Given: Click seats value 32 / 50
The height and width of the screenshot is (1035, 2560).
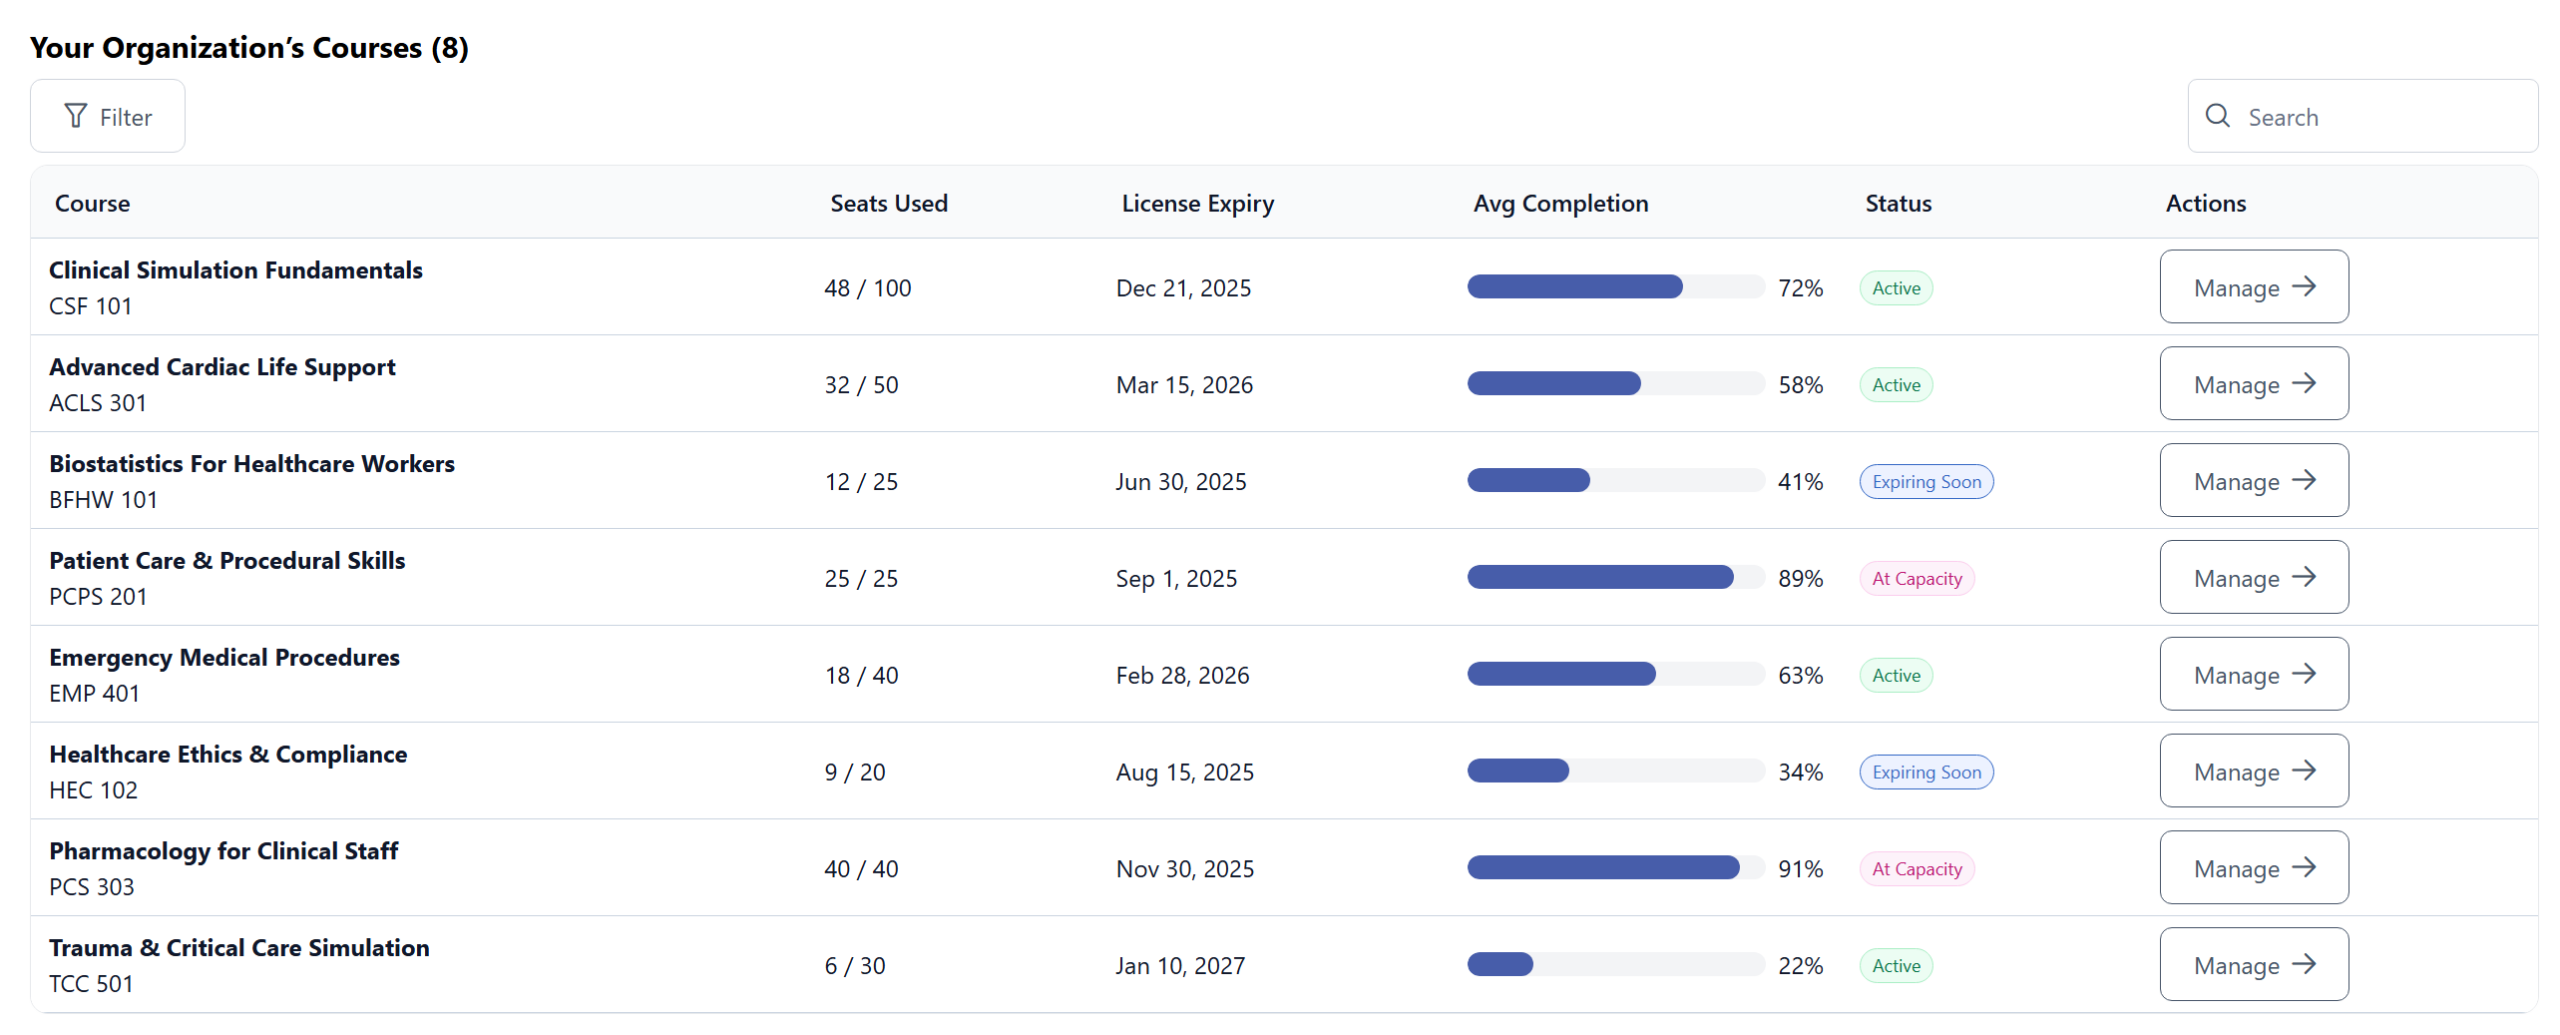Looking at the screenshot, I should tap(861, 385).
